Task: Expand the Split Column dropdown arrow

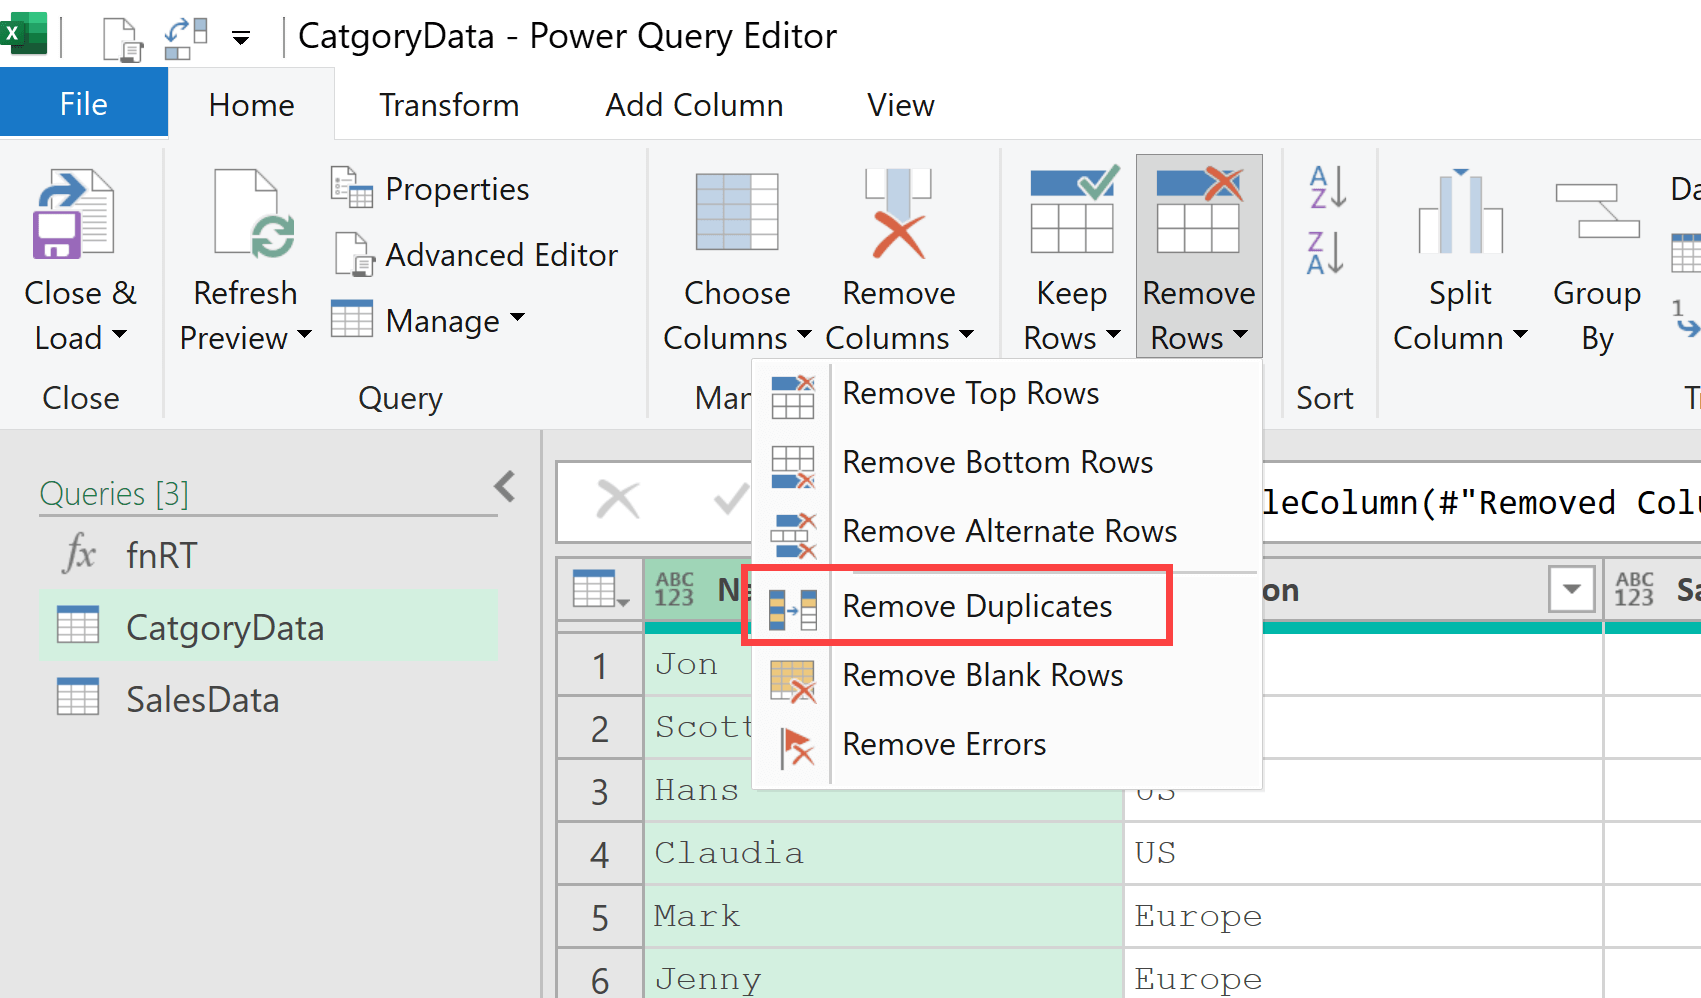Action: coord(1520,334)
